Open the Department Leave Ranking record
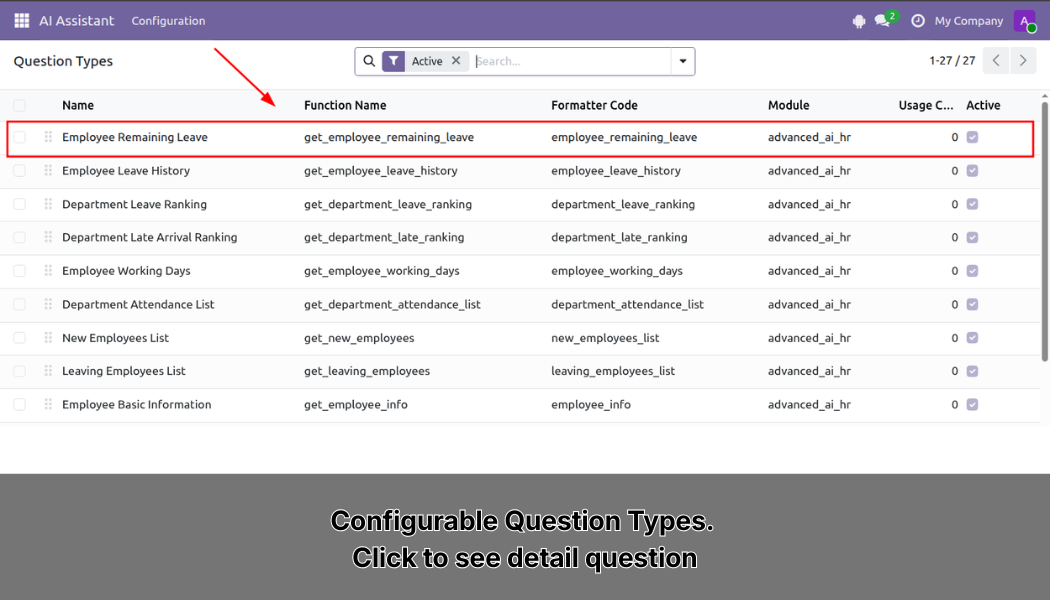Screen dimensions: 1050x600 pyautogui.click(x=134, y=204)
